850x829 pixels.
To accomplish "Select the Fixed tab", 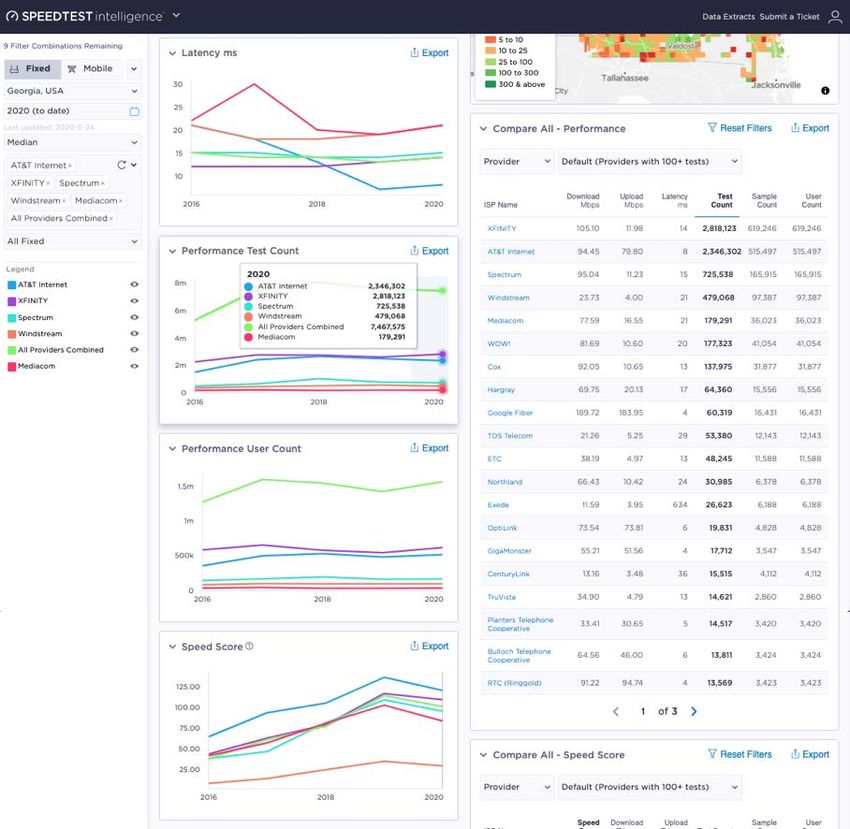I will coord(31,69).
